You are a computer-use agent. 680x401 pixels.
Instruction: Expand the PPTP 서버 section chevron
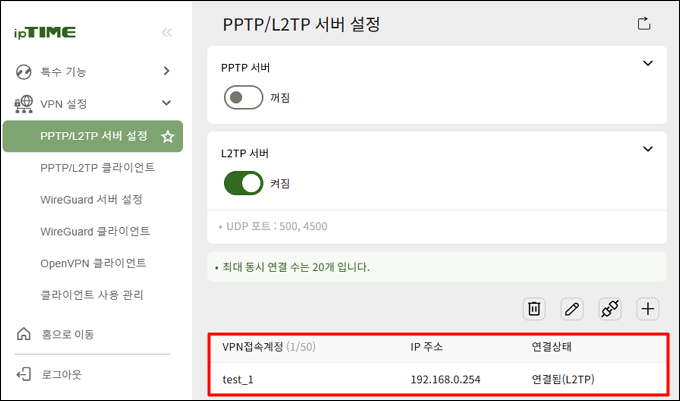coord(647,63)
